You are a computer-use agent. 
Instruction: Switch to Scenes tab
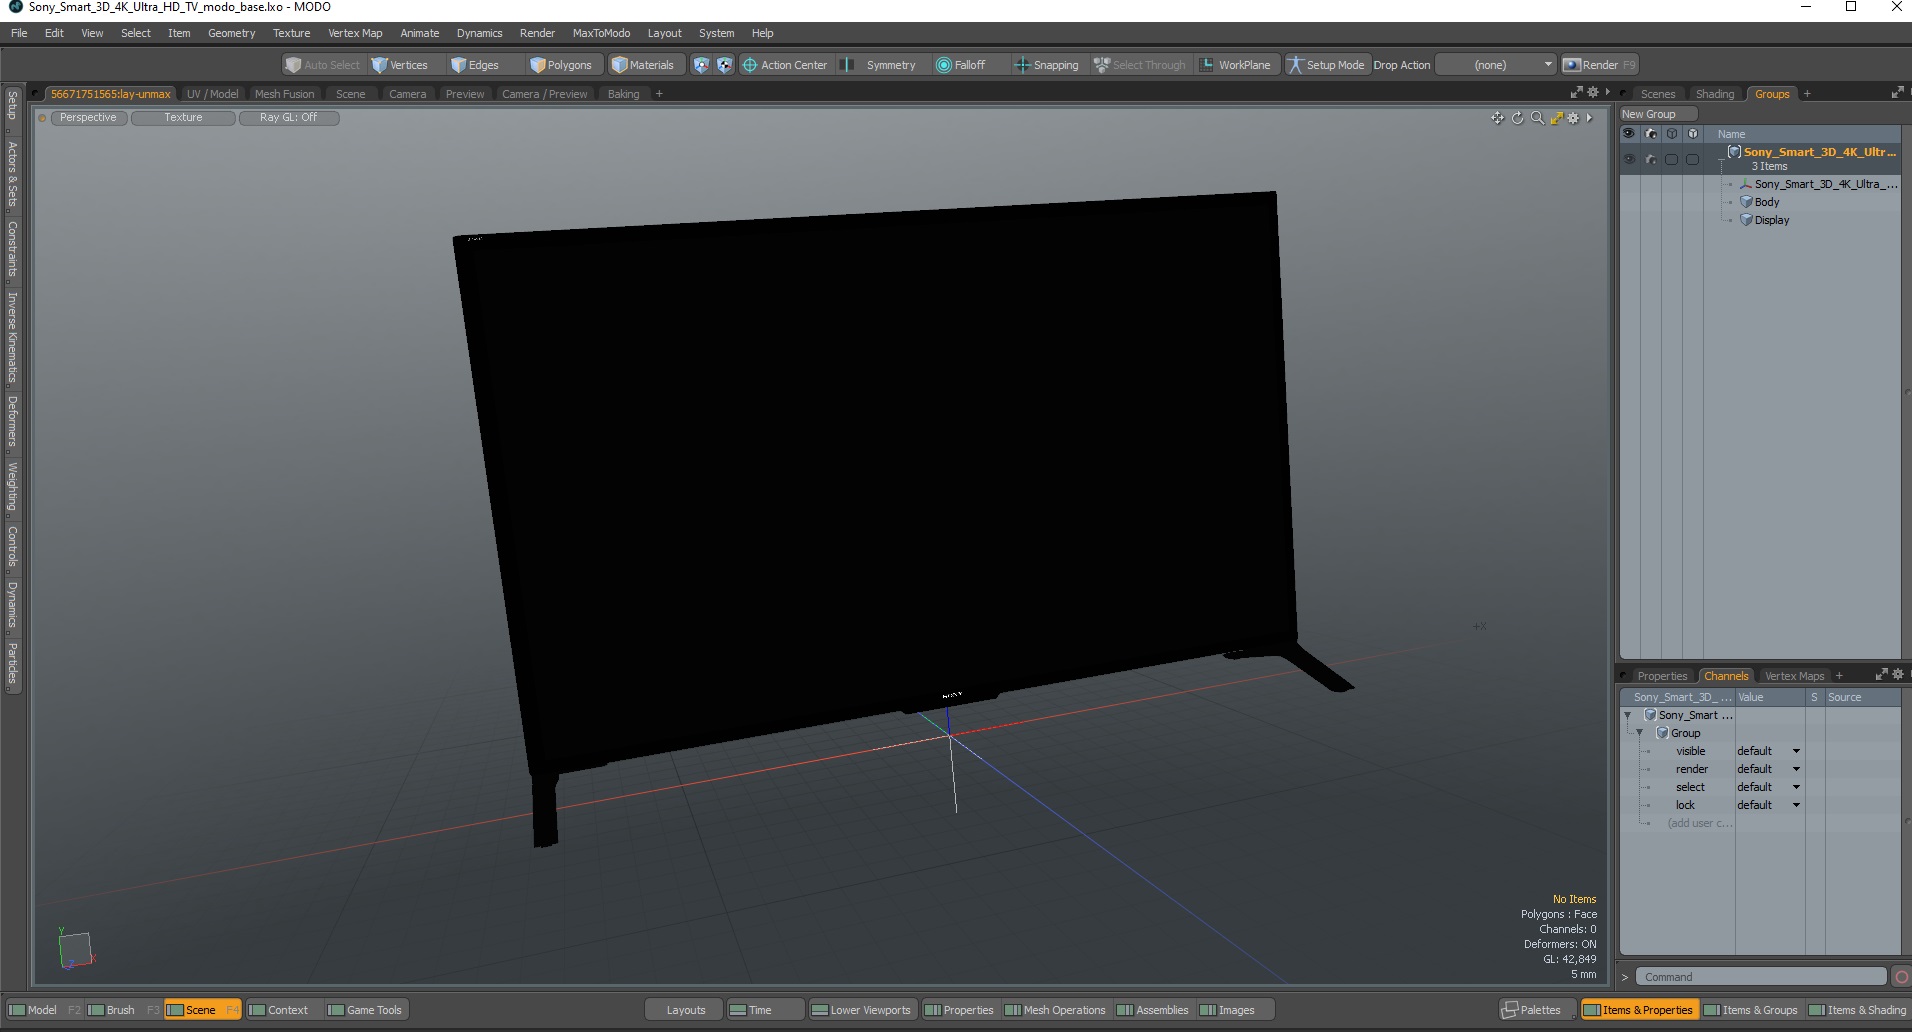click(x=1657, y=94)
